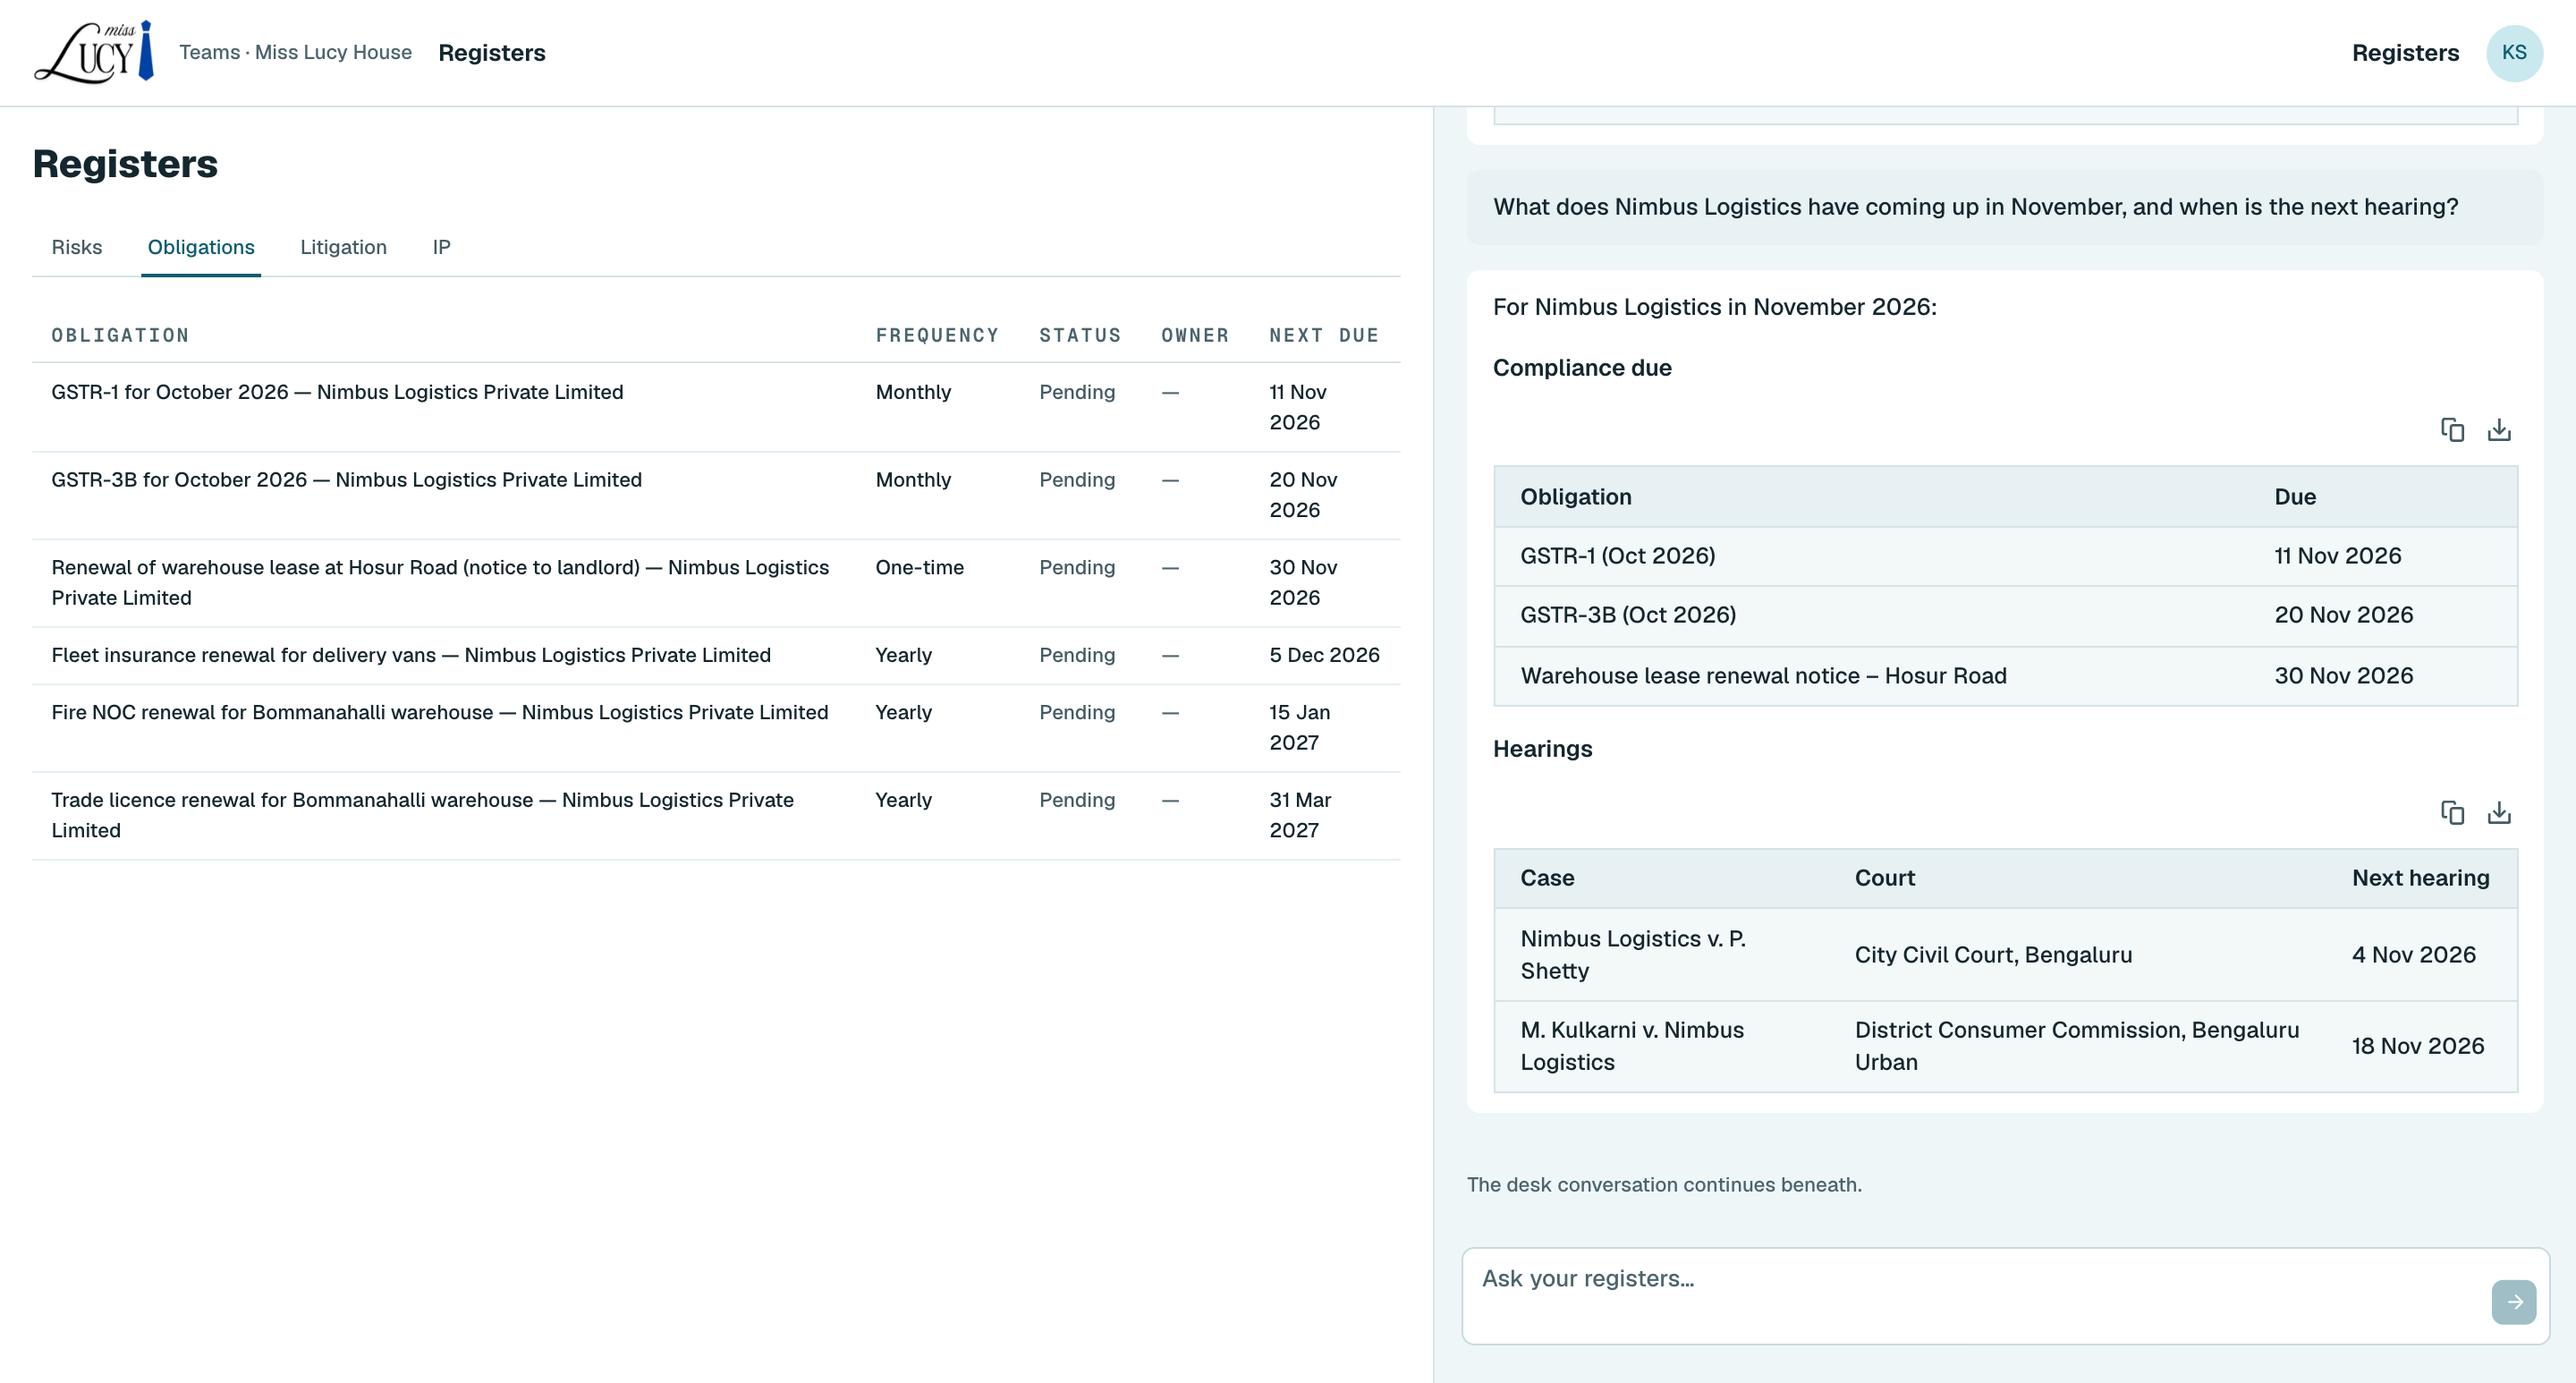Click the Teams · Miss Lucy House breadcrumb

pyautogui.click(x=295, y=53)
